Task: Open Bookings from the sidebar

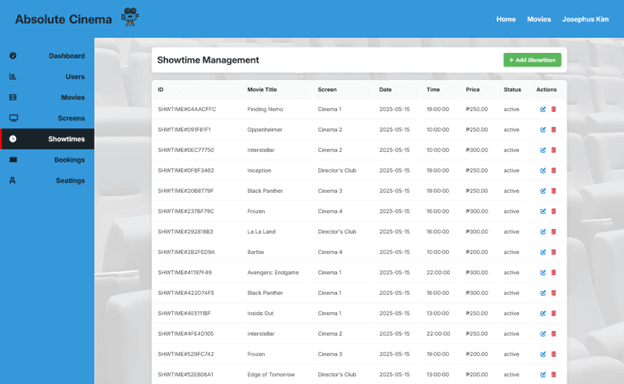Action: (47, 160)
